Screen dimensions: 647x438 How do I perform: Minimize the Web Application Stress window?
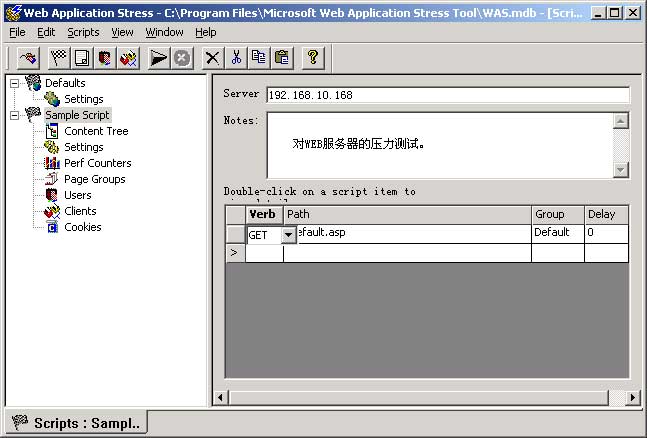click(x=597, y=13)
